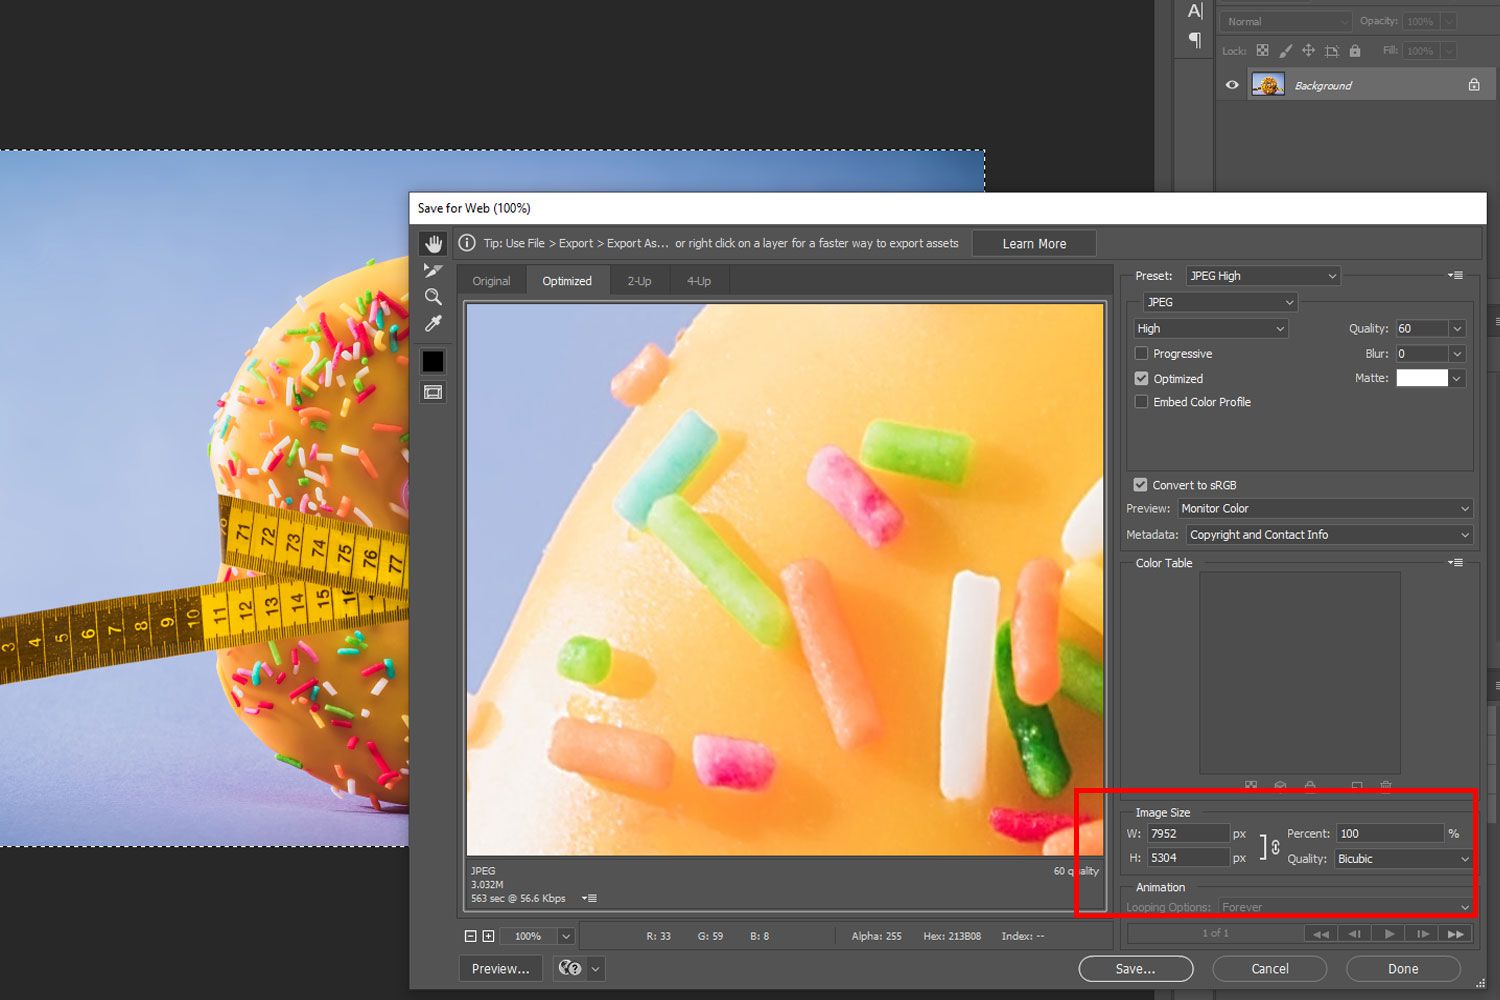
Task: Open the Paragraph panel icon
Action: coord(1195,40)
